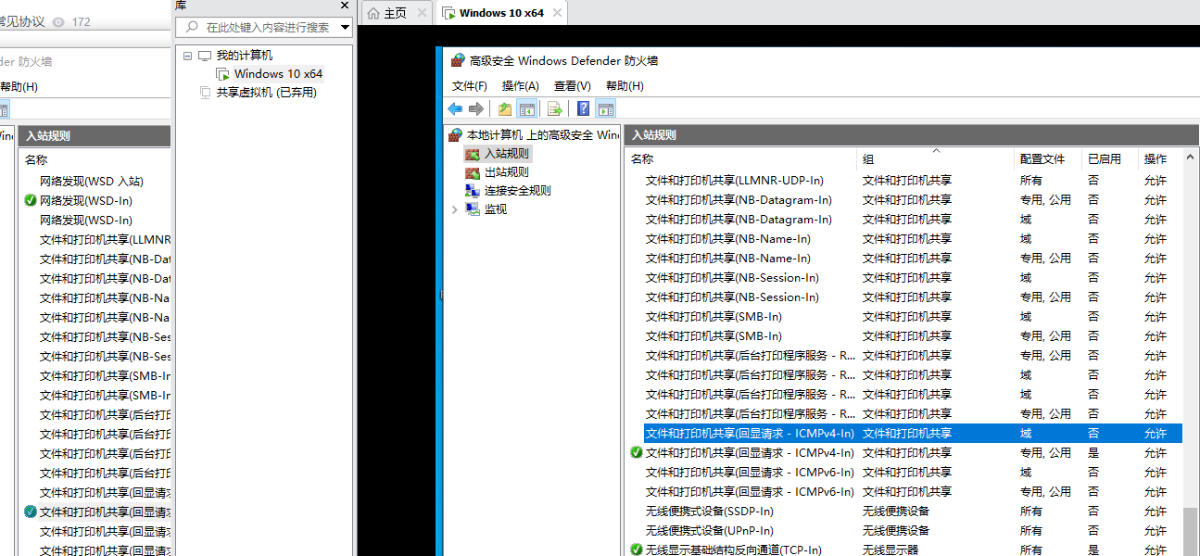Click the 共享虚拟机 icon in library

point(205,92)
